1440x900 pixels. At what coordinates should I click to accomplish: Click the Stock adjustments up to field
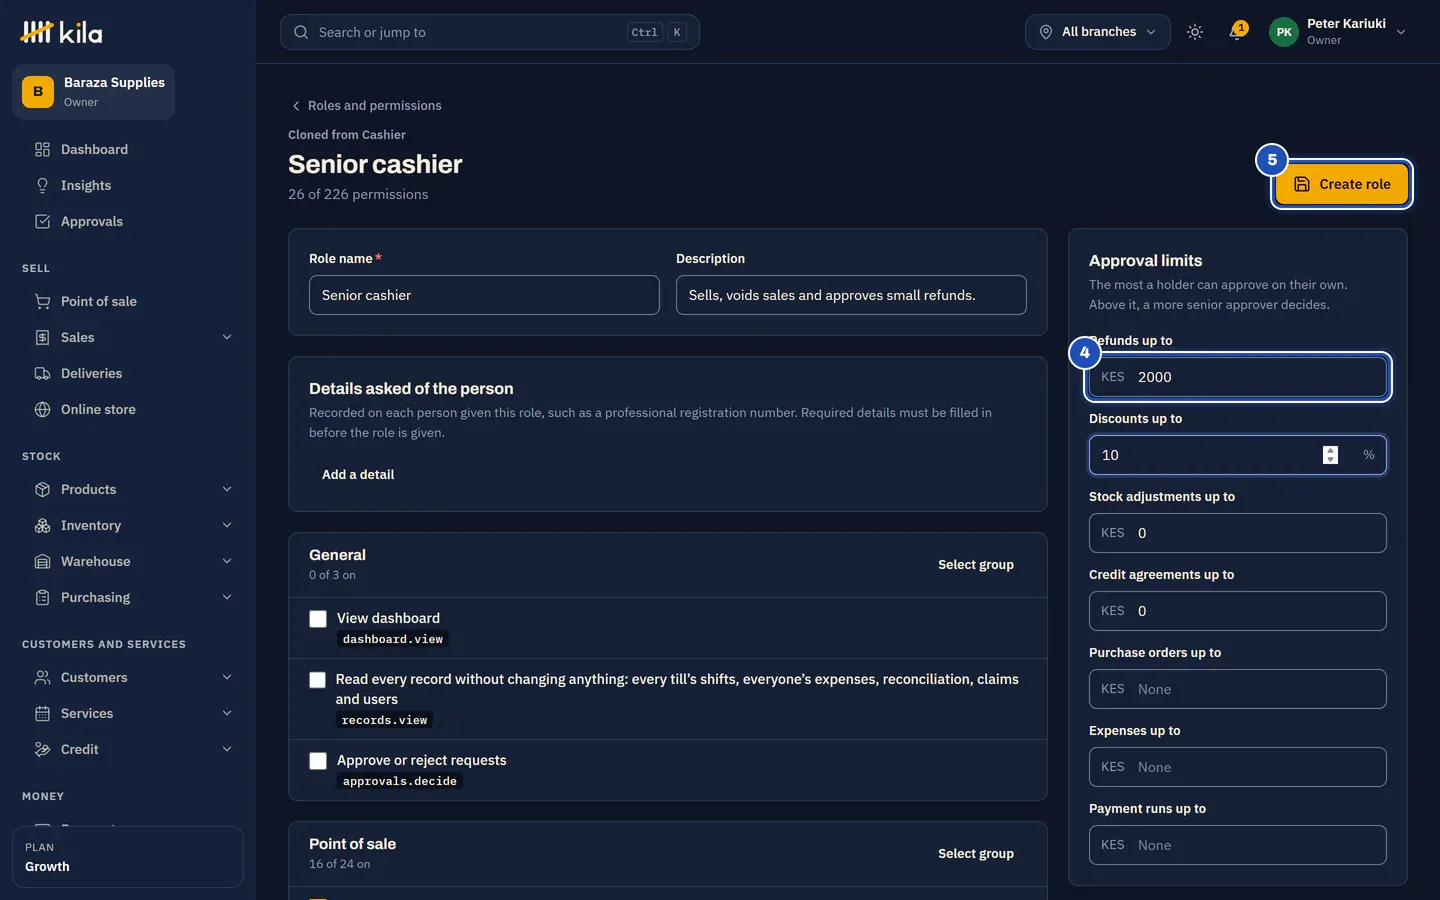1238,533
